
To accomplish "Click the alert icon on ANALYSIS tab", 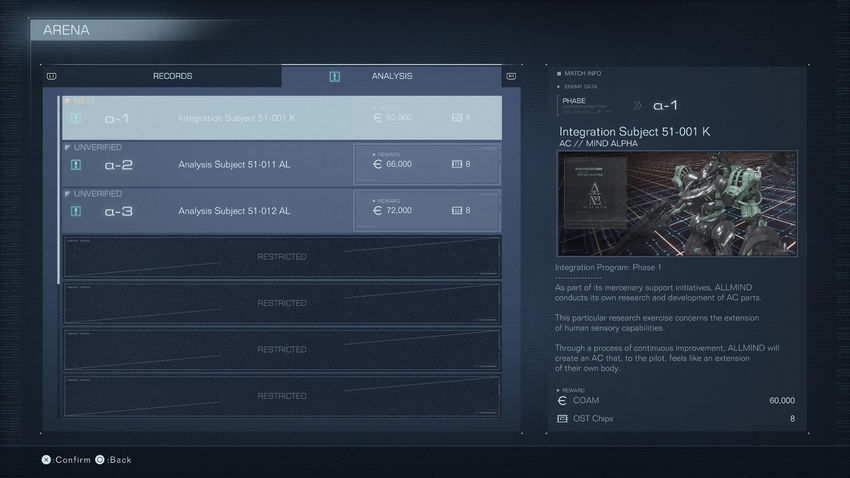I will (335, 76).
